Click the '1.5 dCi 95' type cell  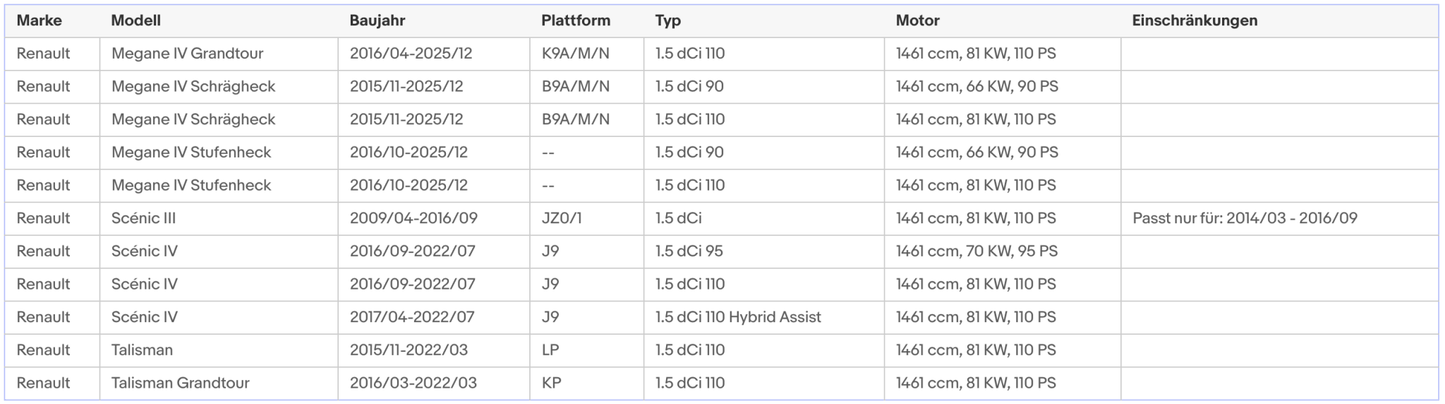click(x=689, y=251)
